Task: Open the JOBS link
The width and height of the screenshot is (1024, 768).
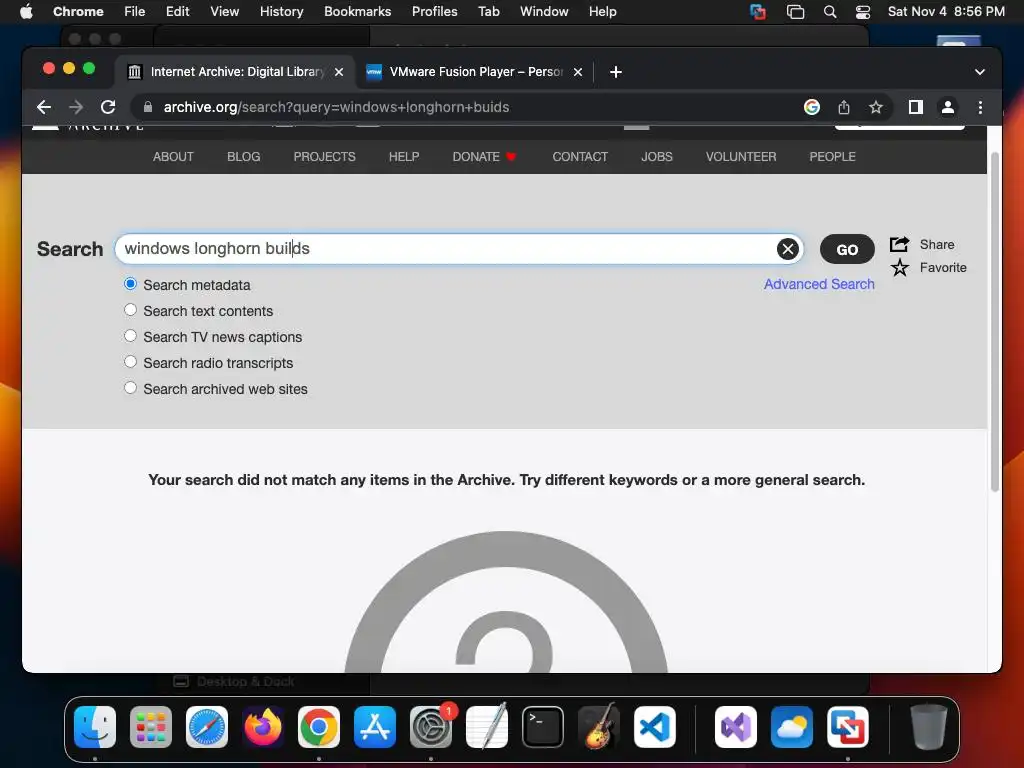Action: coord(656,157)
